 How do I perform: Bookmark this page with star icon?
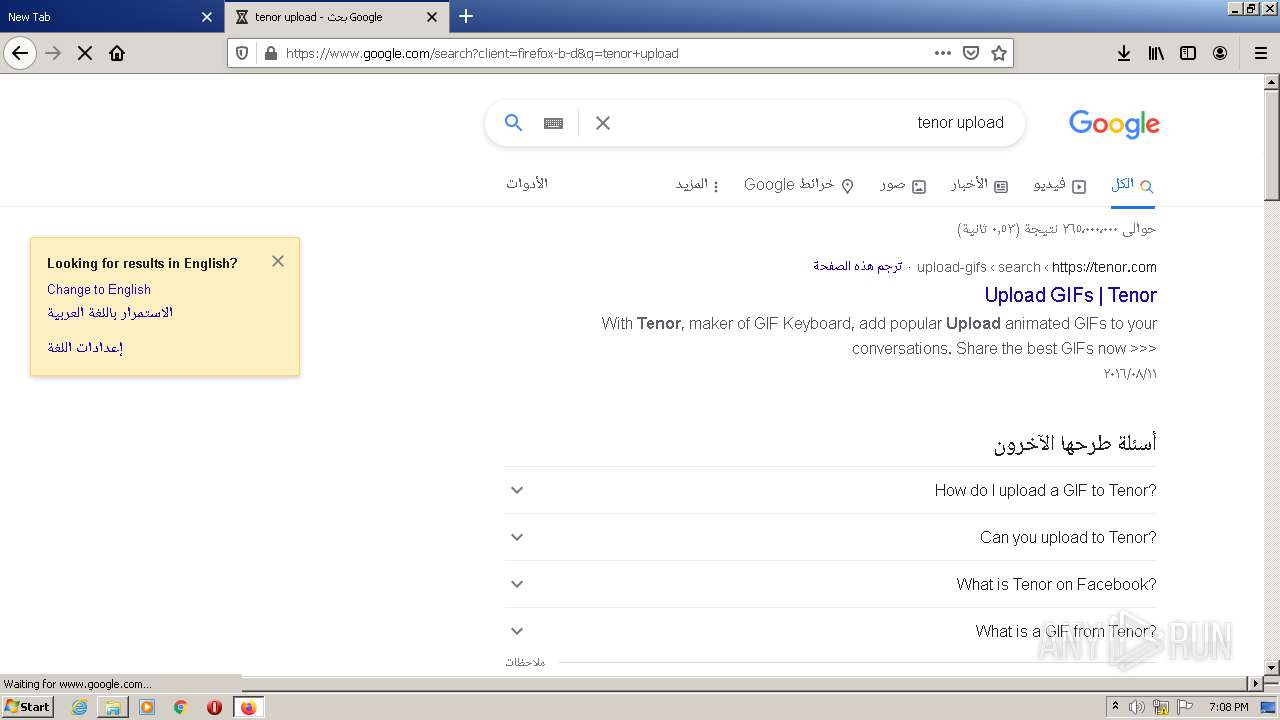[x=999, y=53]
